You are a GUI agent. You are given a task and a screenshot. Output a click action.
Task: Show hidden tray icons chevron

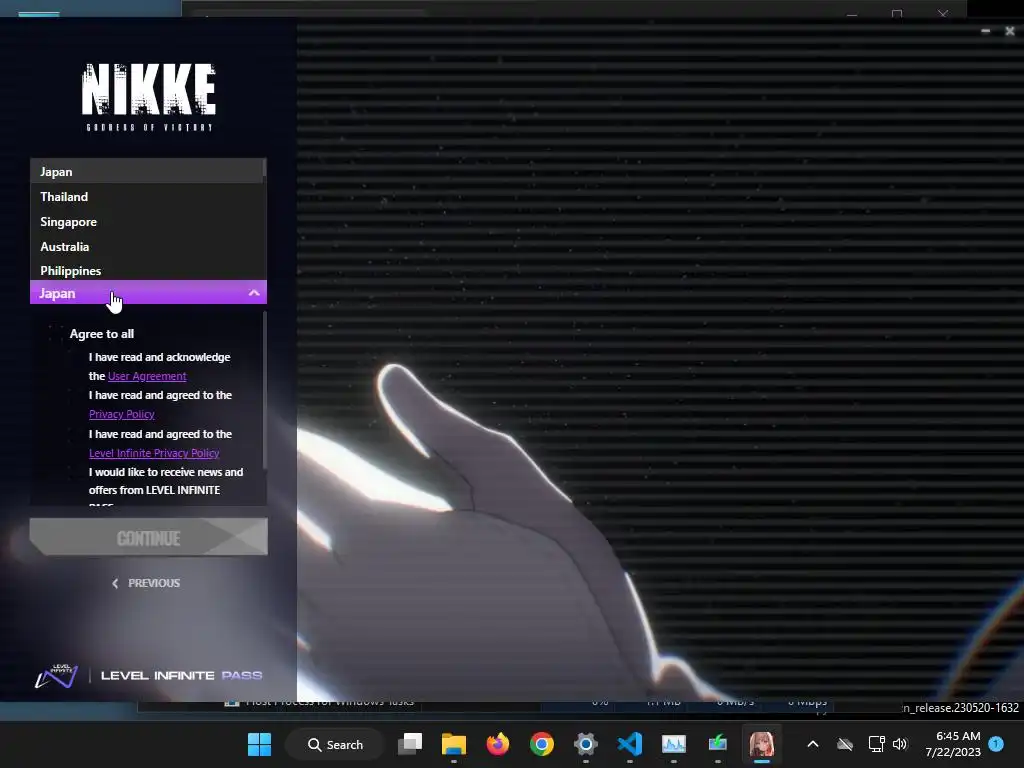click(x=813, y=744)
